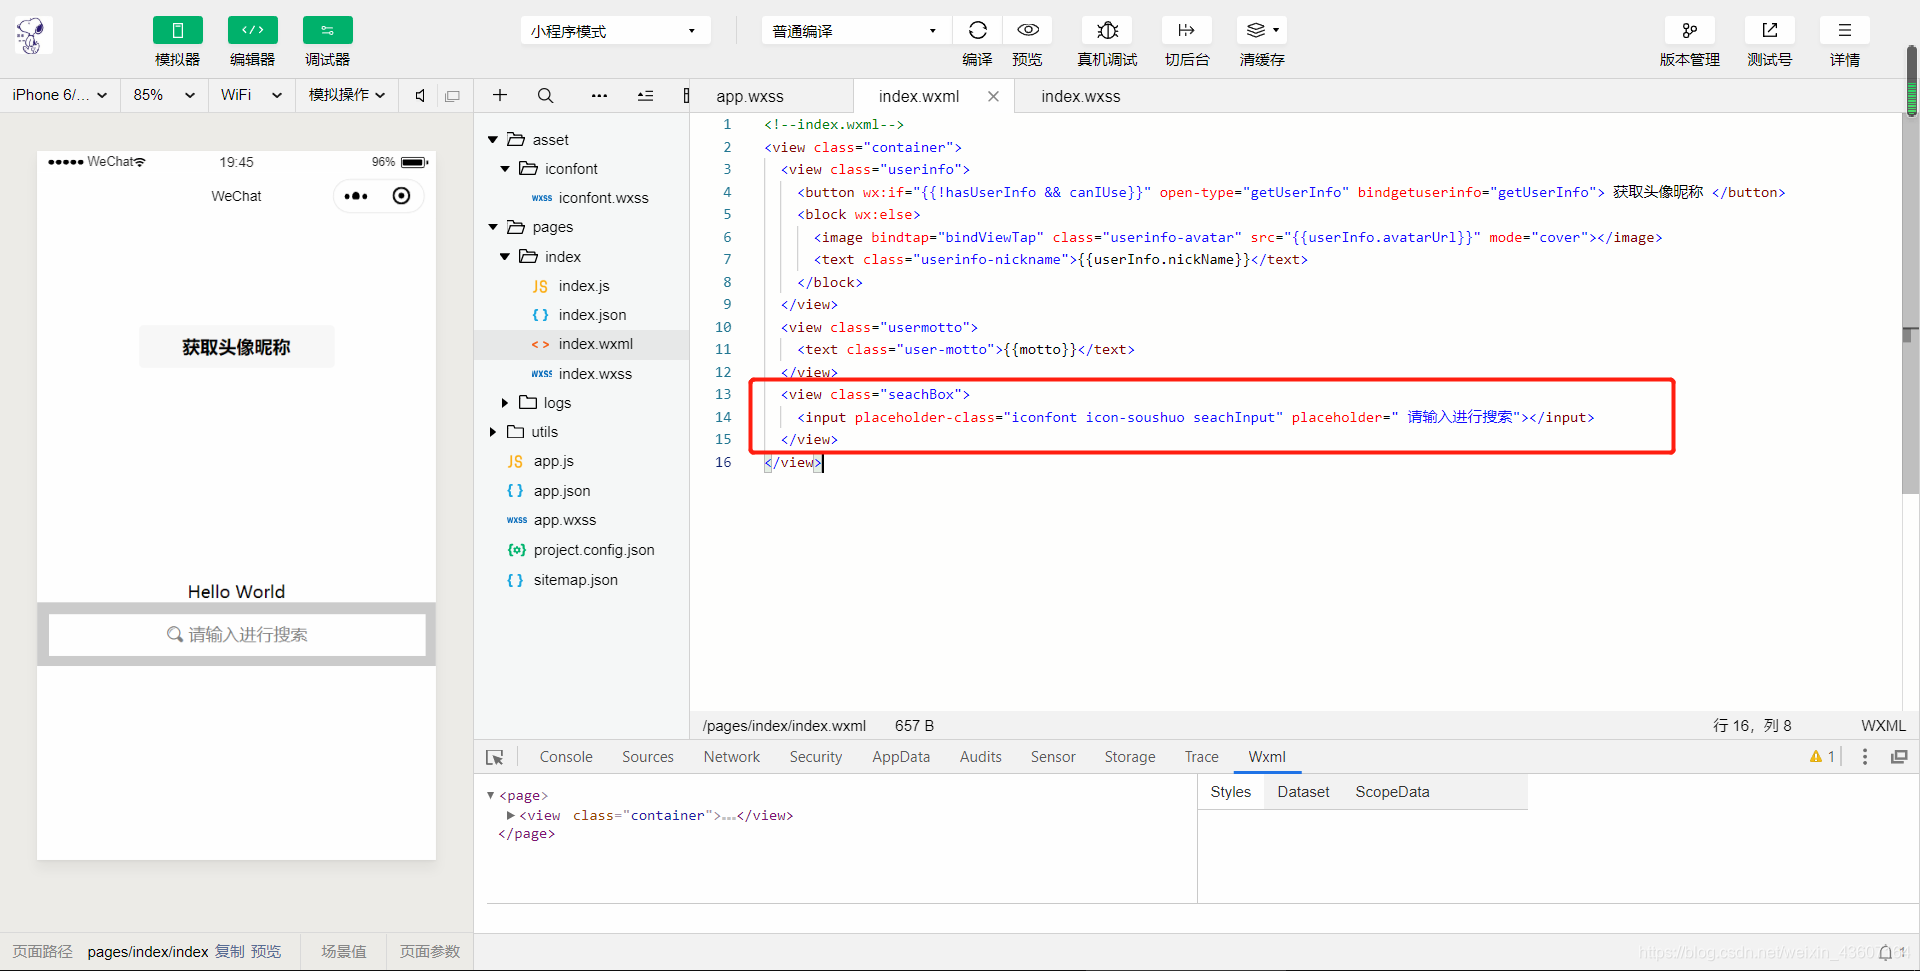Open the iPhone 6 device dropdown
The height and width of the screenshot is (971, 1920).
click(x=59, y=95)
